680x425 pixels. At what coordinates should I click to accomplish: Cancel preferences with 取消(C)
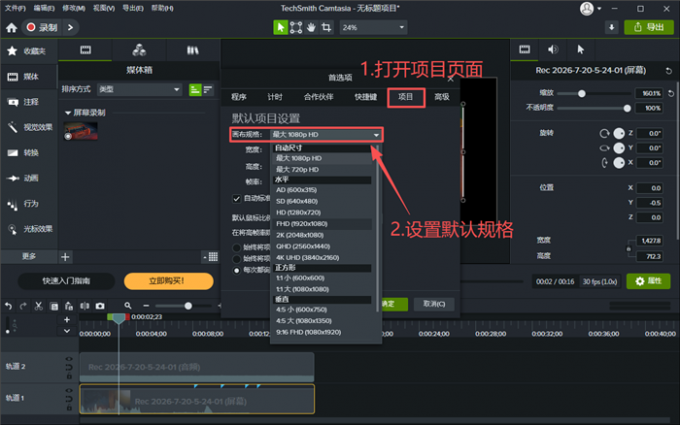point(434,304)
